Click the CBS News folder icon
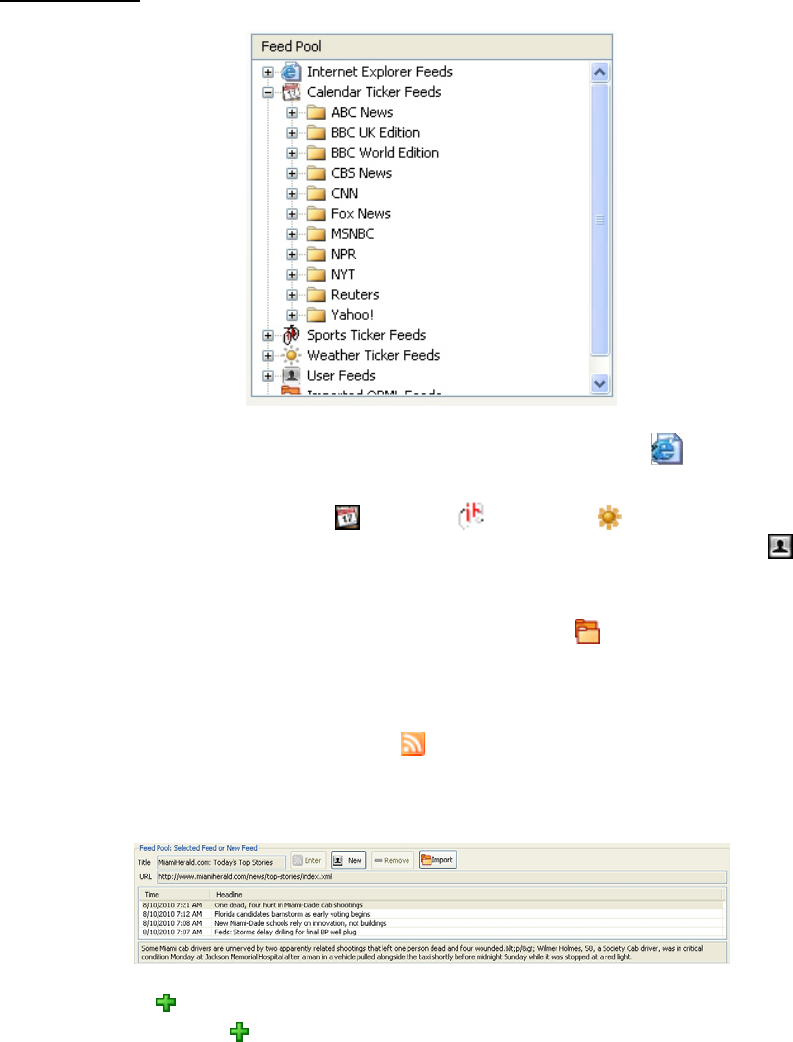The height and width of the screenshot is (1042, 793). (316, 173)
